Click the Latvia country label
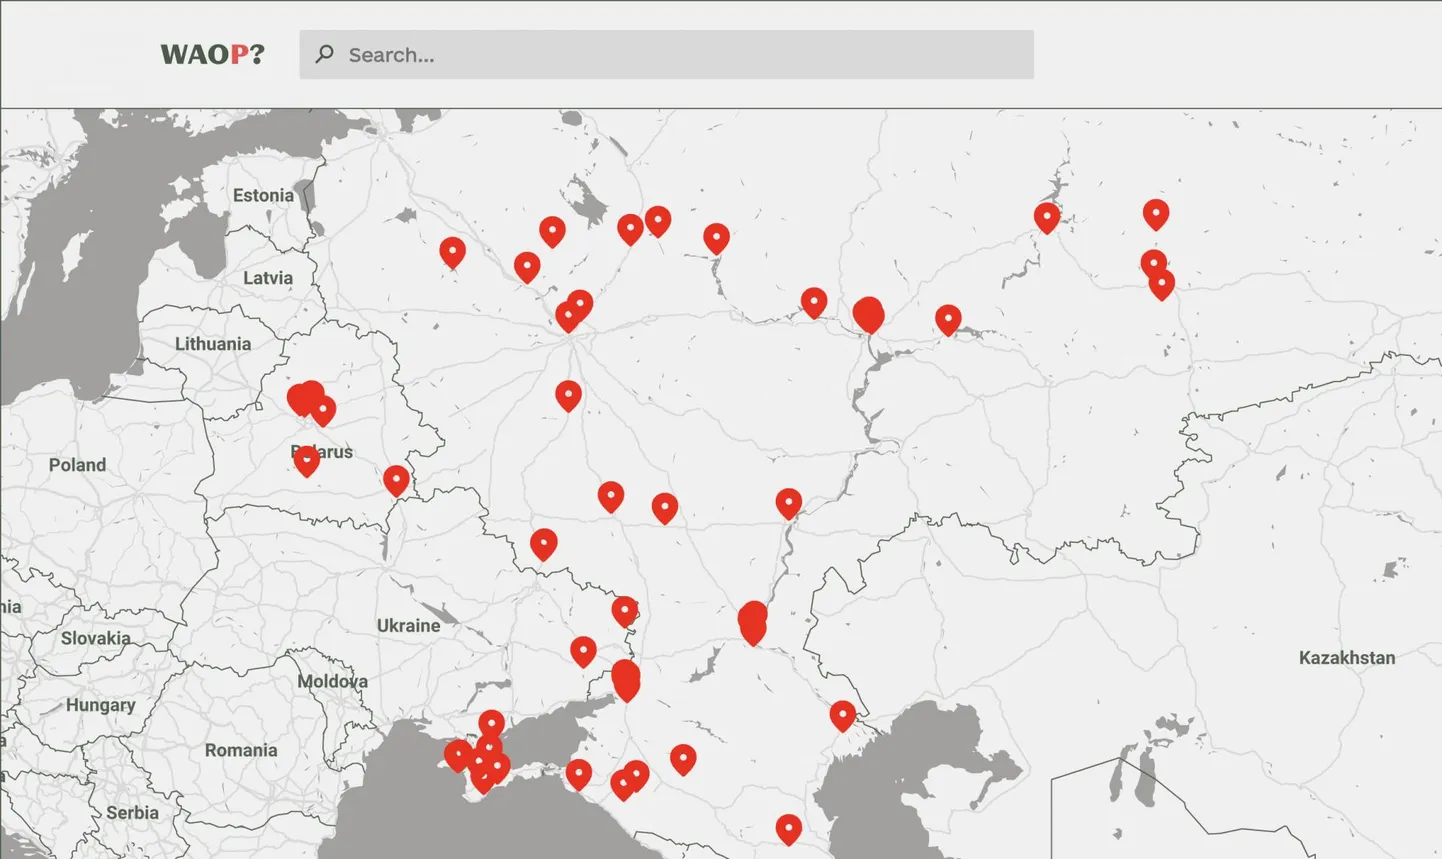Viewport: 1442px width, 859px height. click(268, 278)
